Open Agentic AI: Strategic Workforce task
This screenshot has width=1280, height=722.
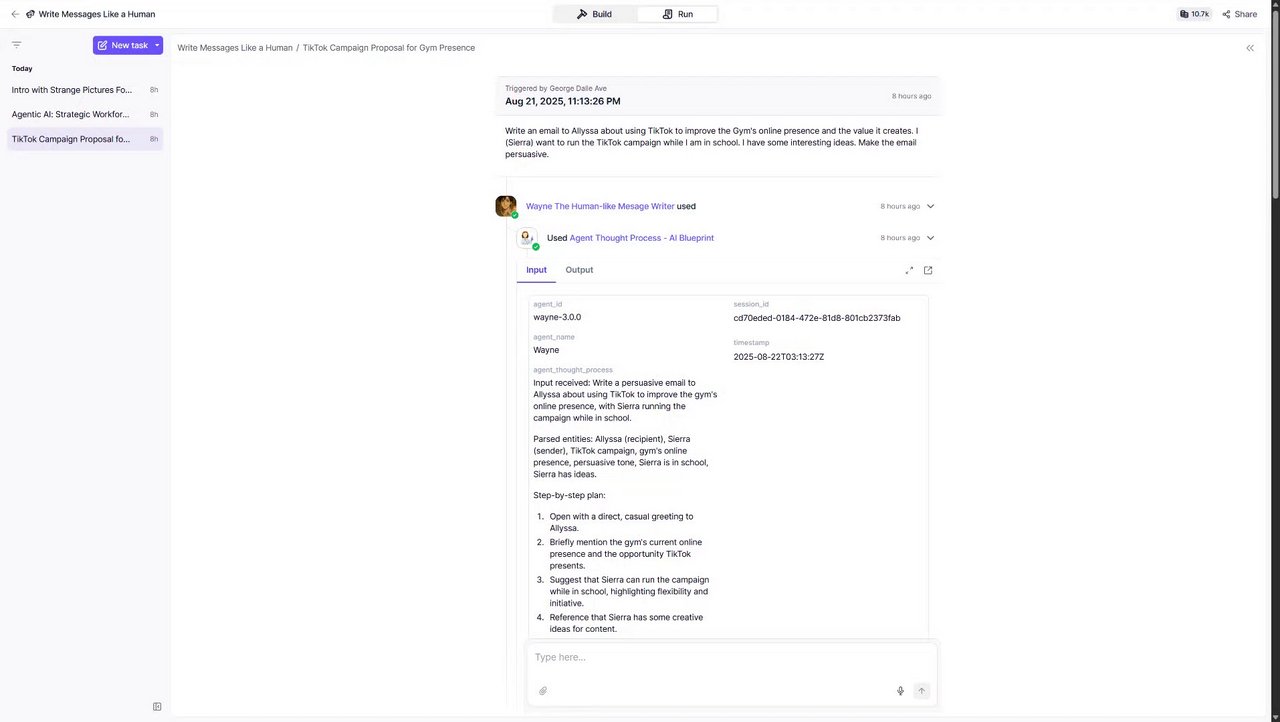point(85,114)
